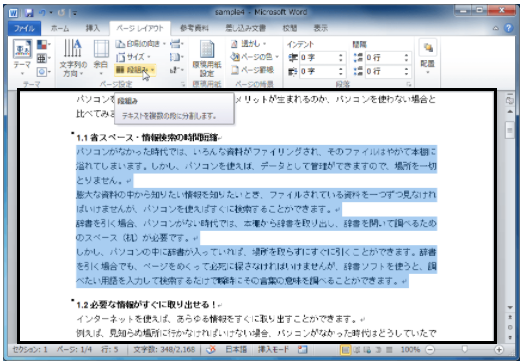Open 文字列の方向 text direction menu
The image size is (521, 361).
tap(73, 58)
